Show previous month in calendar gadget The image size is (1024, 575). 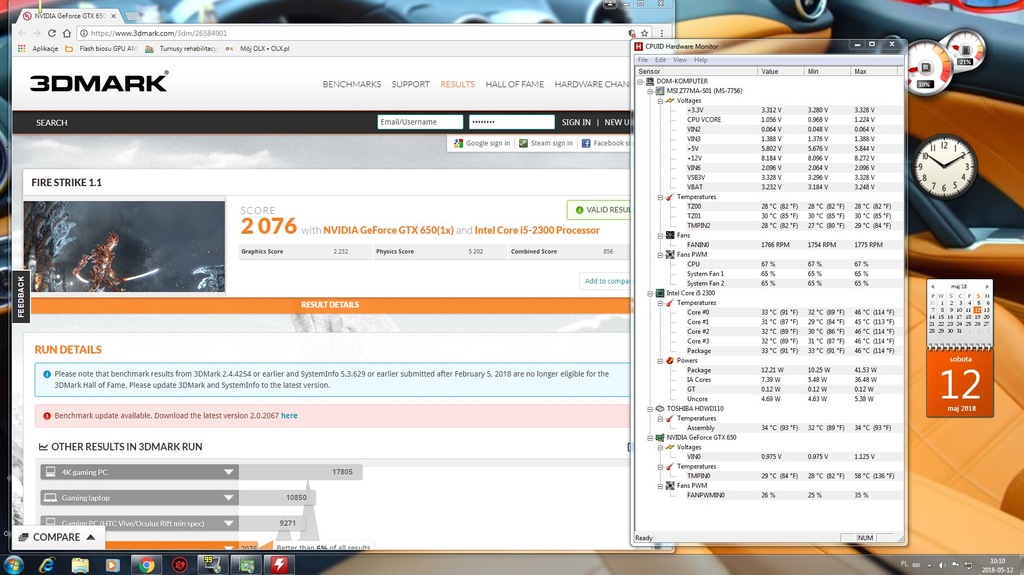pyautogui.click(x=933, y=287)
